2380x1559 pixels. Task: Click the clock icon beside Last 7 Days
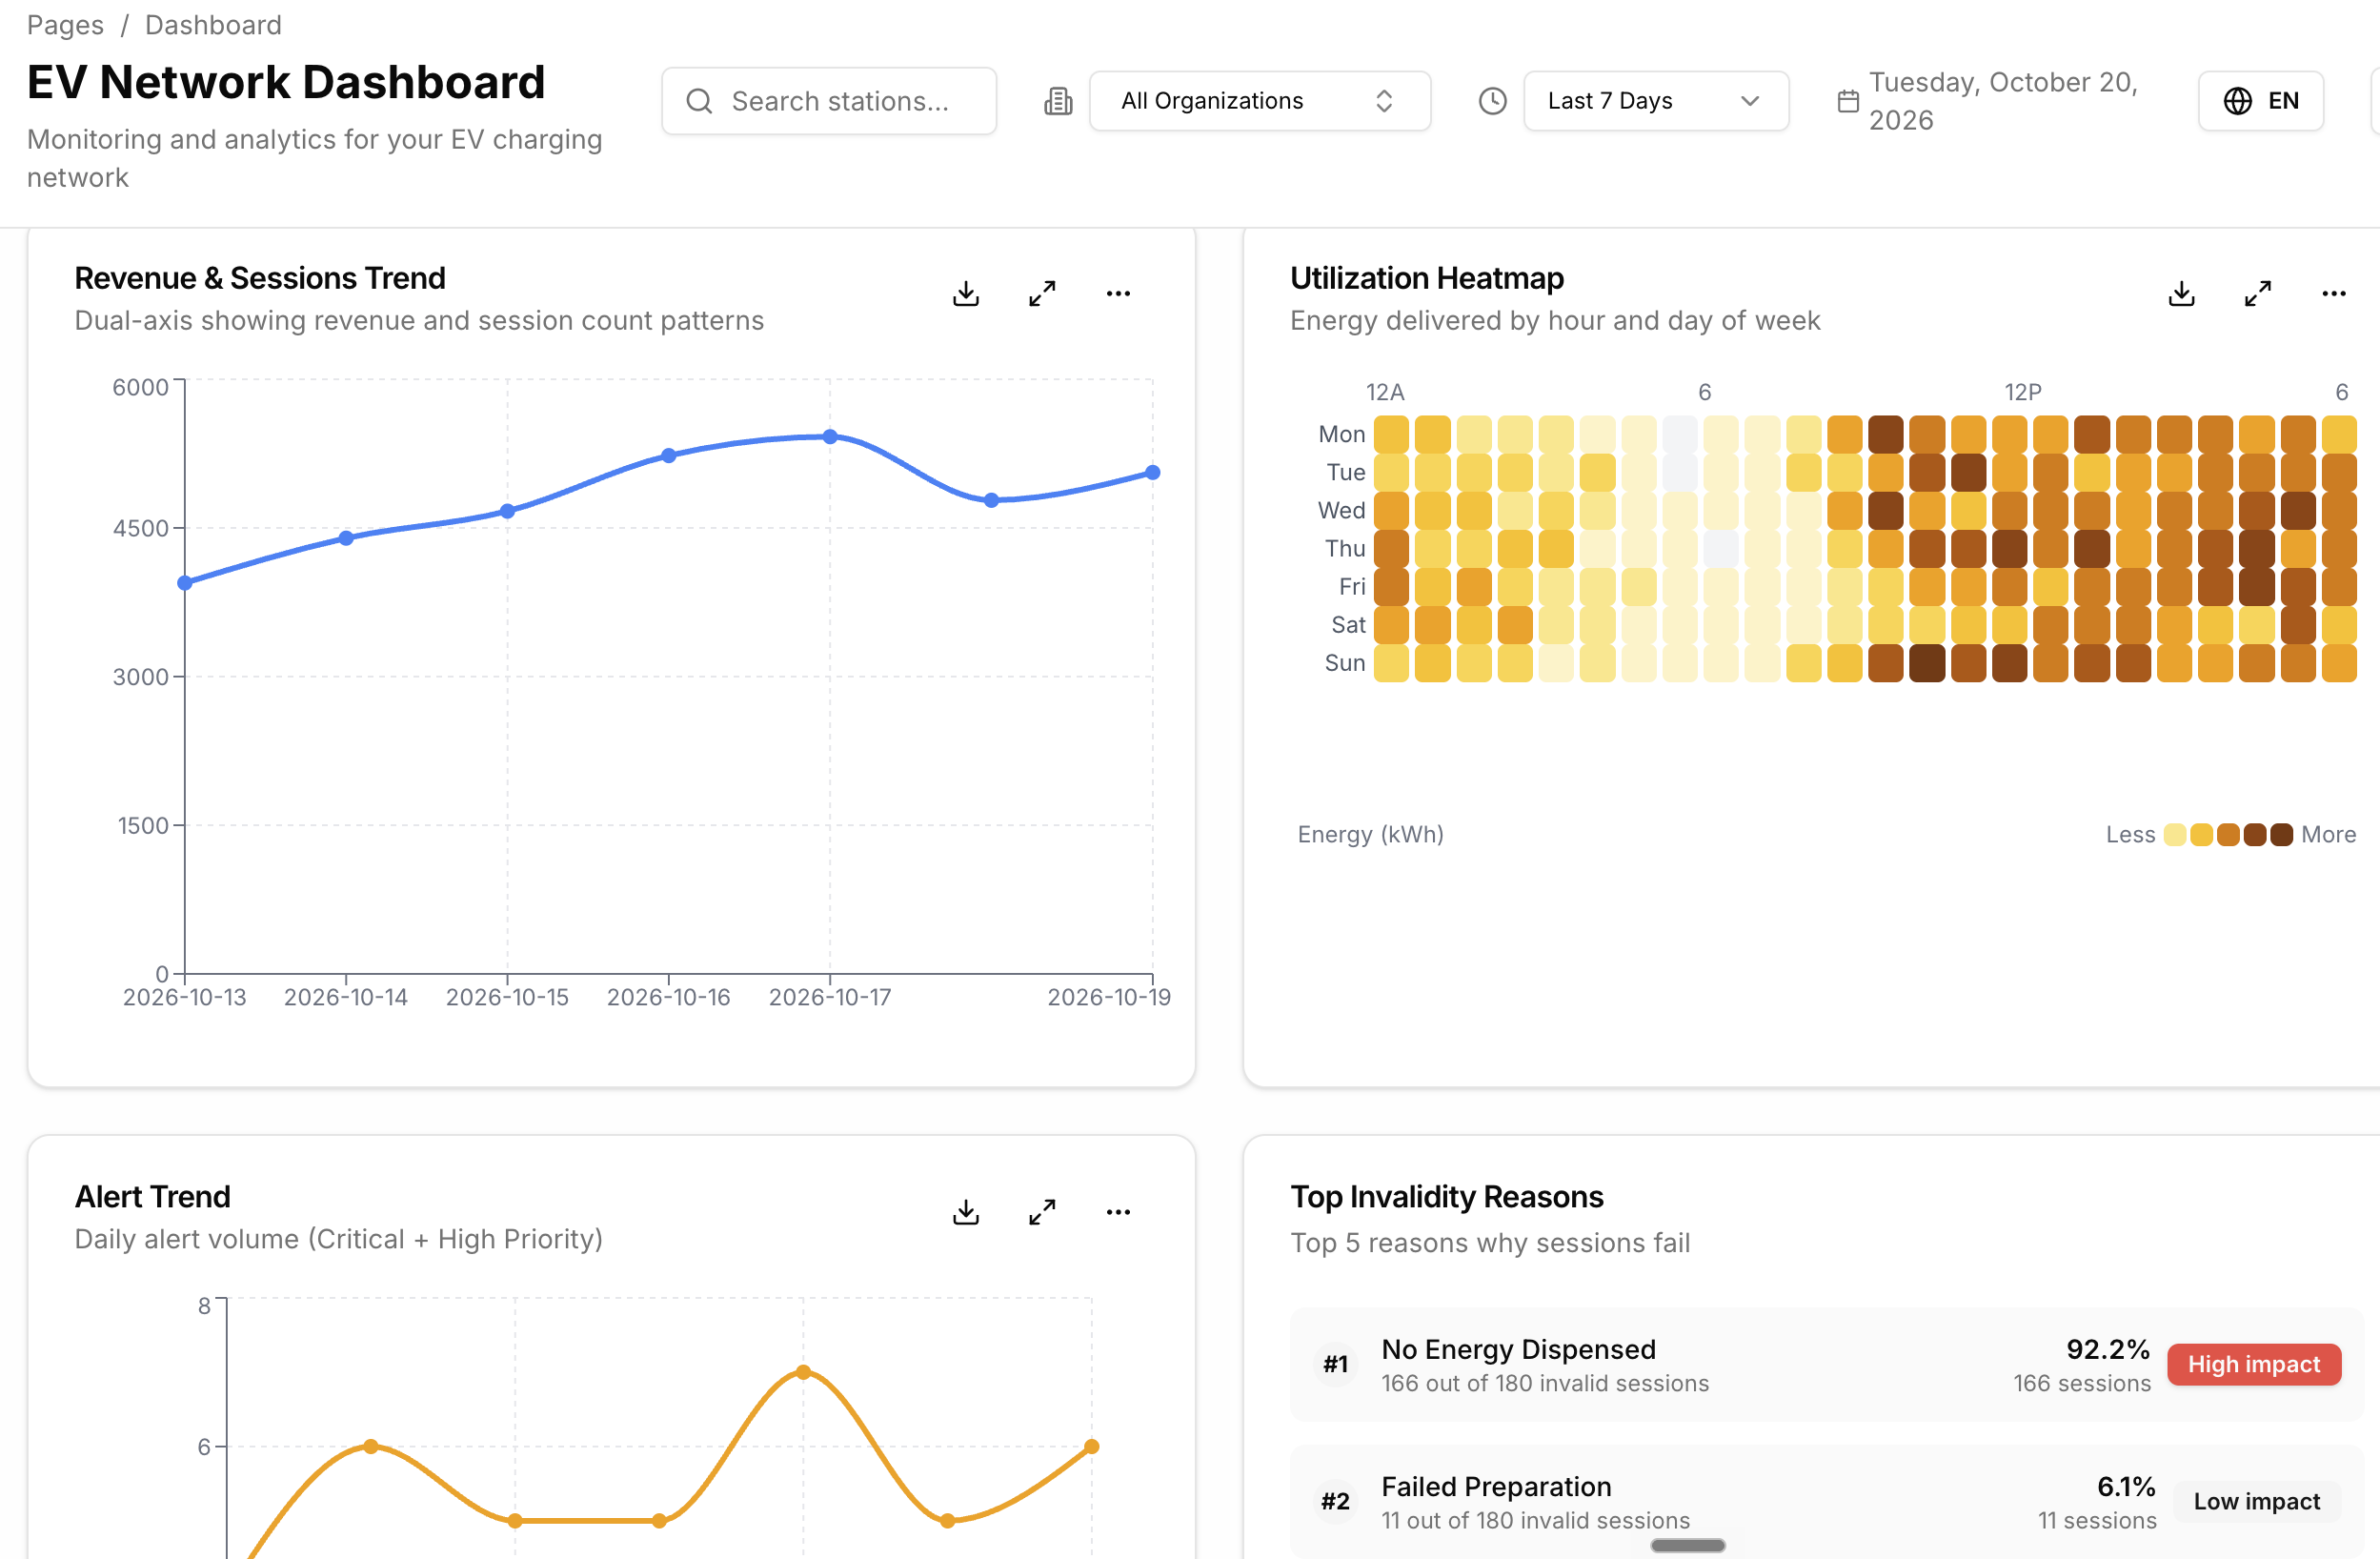point(1492,101)
